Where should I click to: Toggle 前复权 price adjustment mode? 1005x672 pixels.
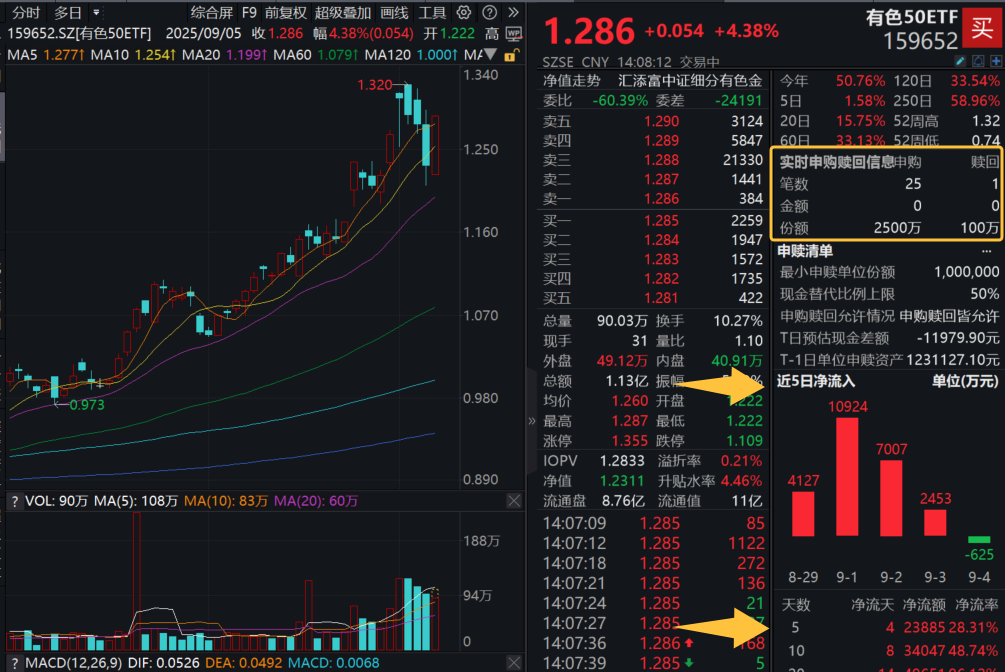pyautogui.click(x=287, y=12)
